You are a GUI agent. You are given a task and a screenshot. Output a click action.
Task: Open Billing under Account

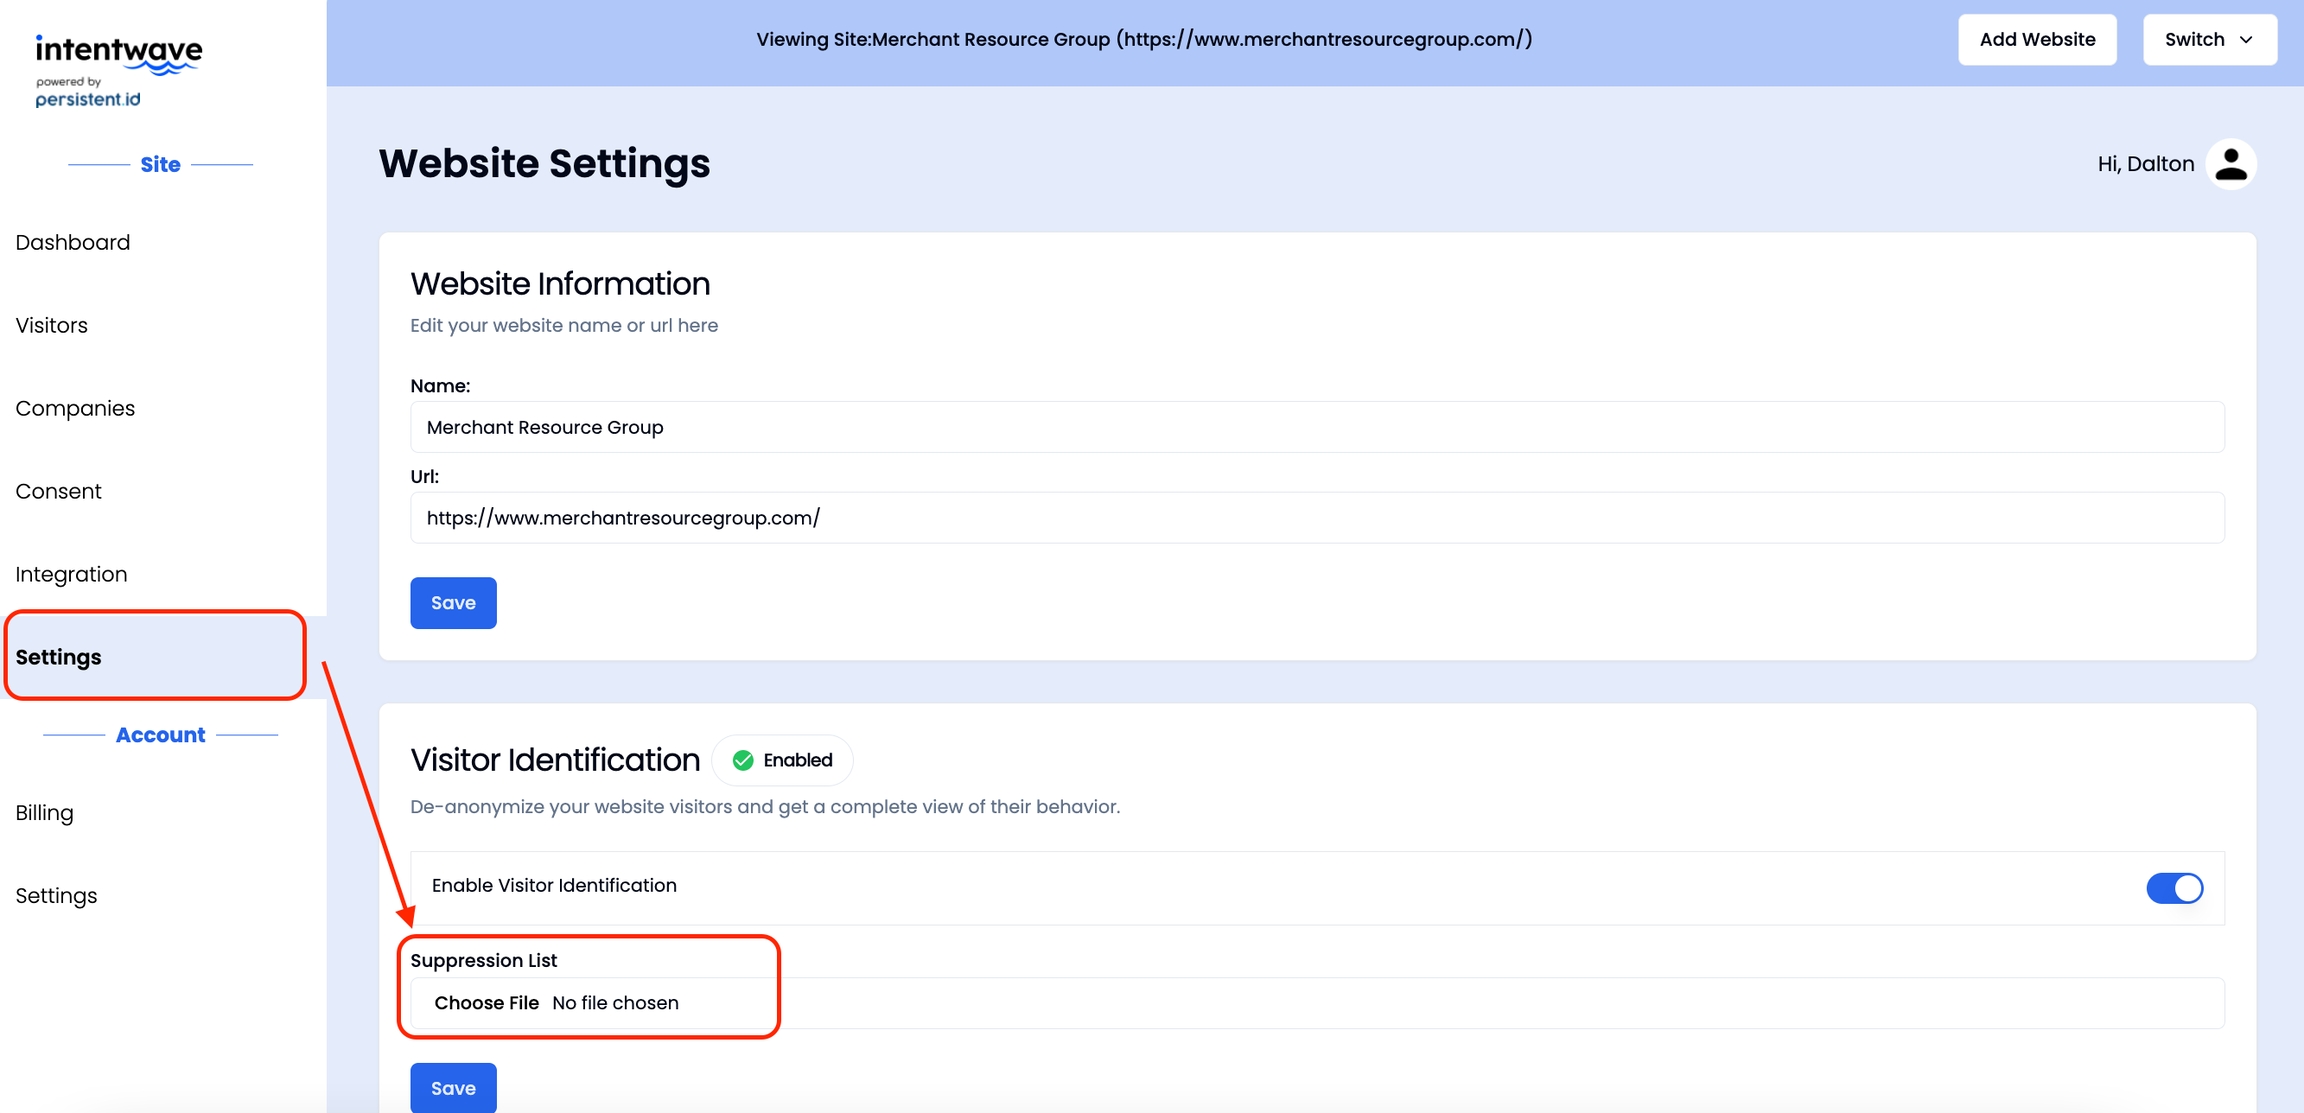tap(44, 813)
